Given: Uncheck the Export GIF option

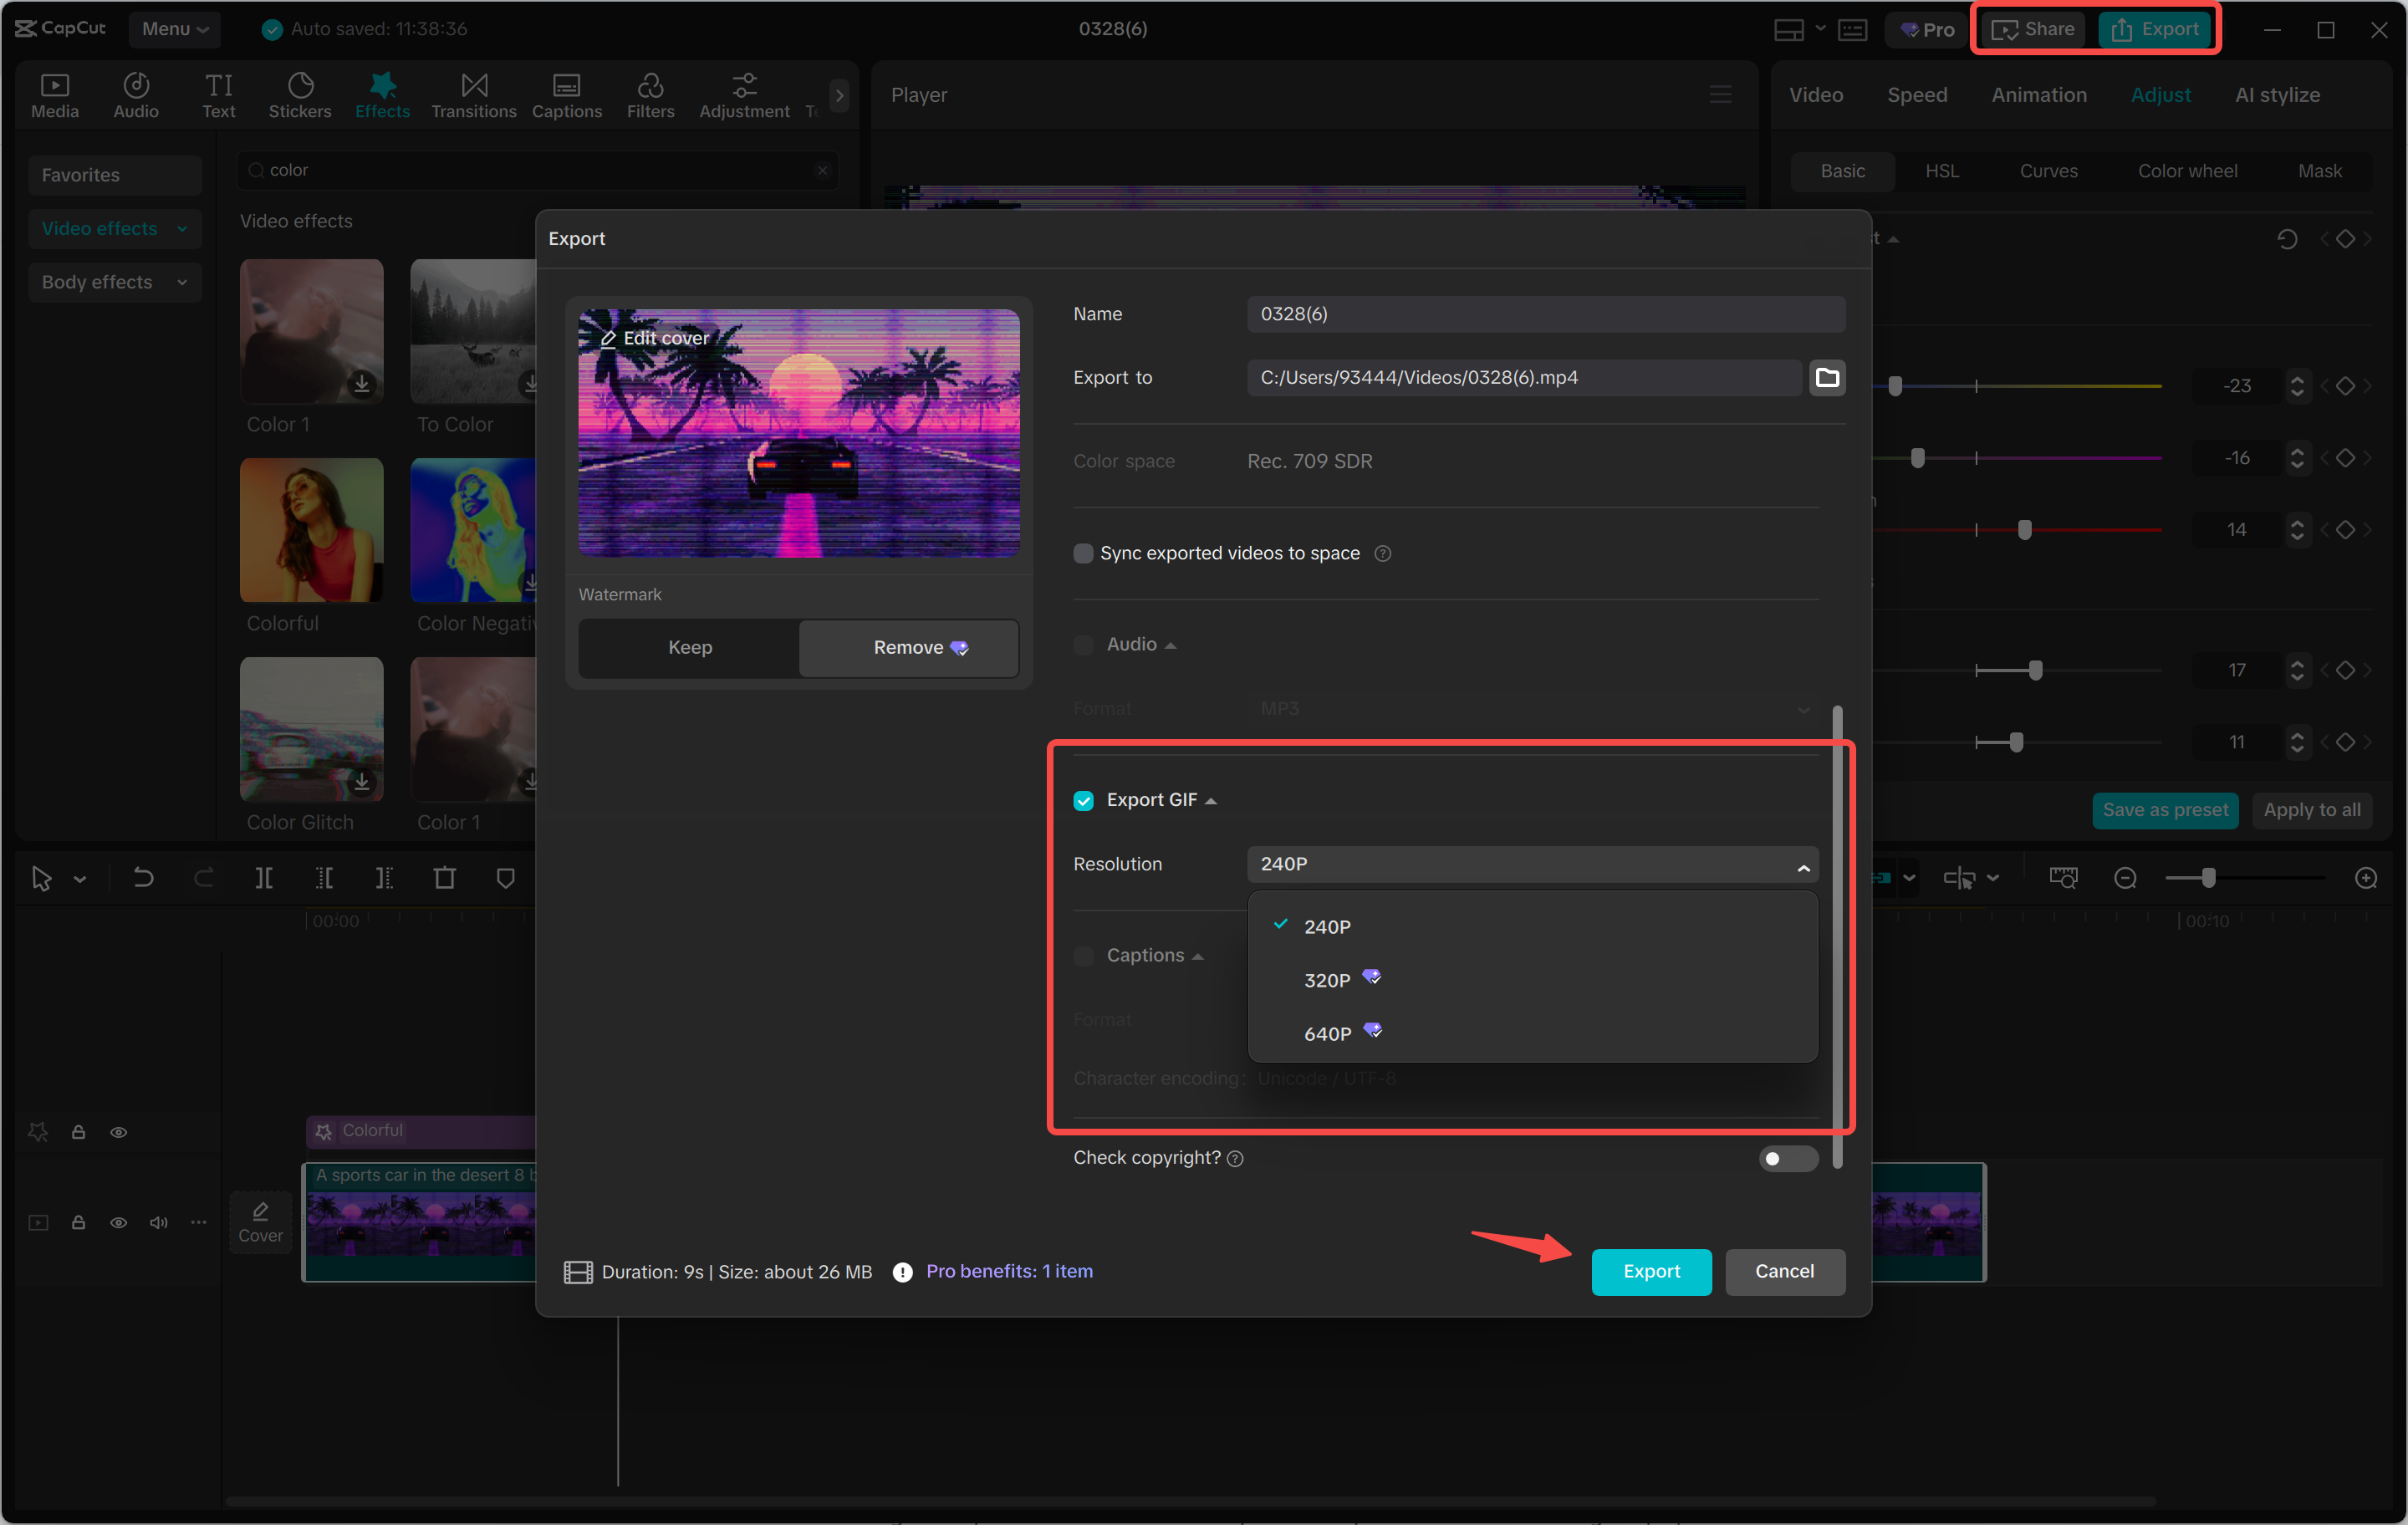Looking at the screenshot, I should (1084, 799).
